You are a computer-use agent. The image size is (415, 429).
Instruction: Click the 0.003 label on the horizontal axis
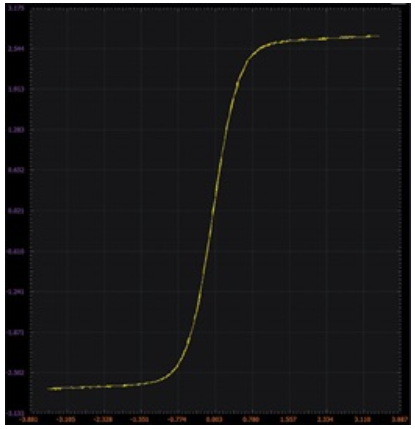(216, 419)
